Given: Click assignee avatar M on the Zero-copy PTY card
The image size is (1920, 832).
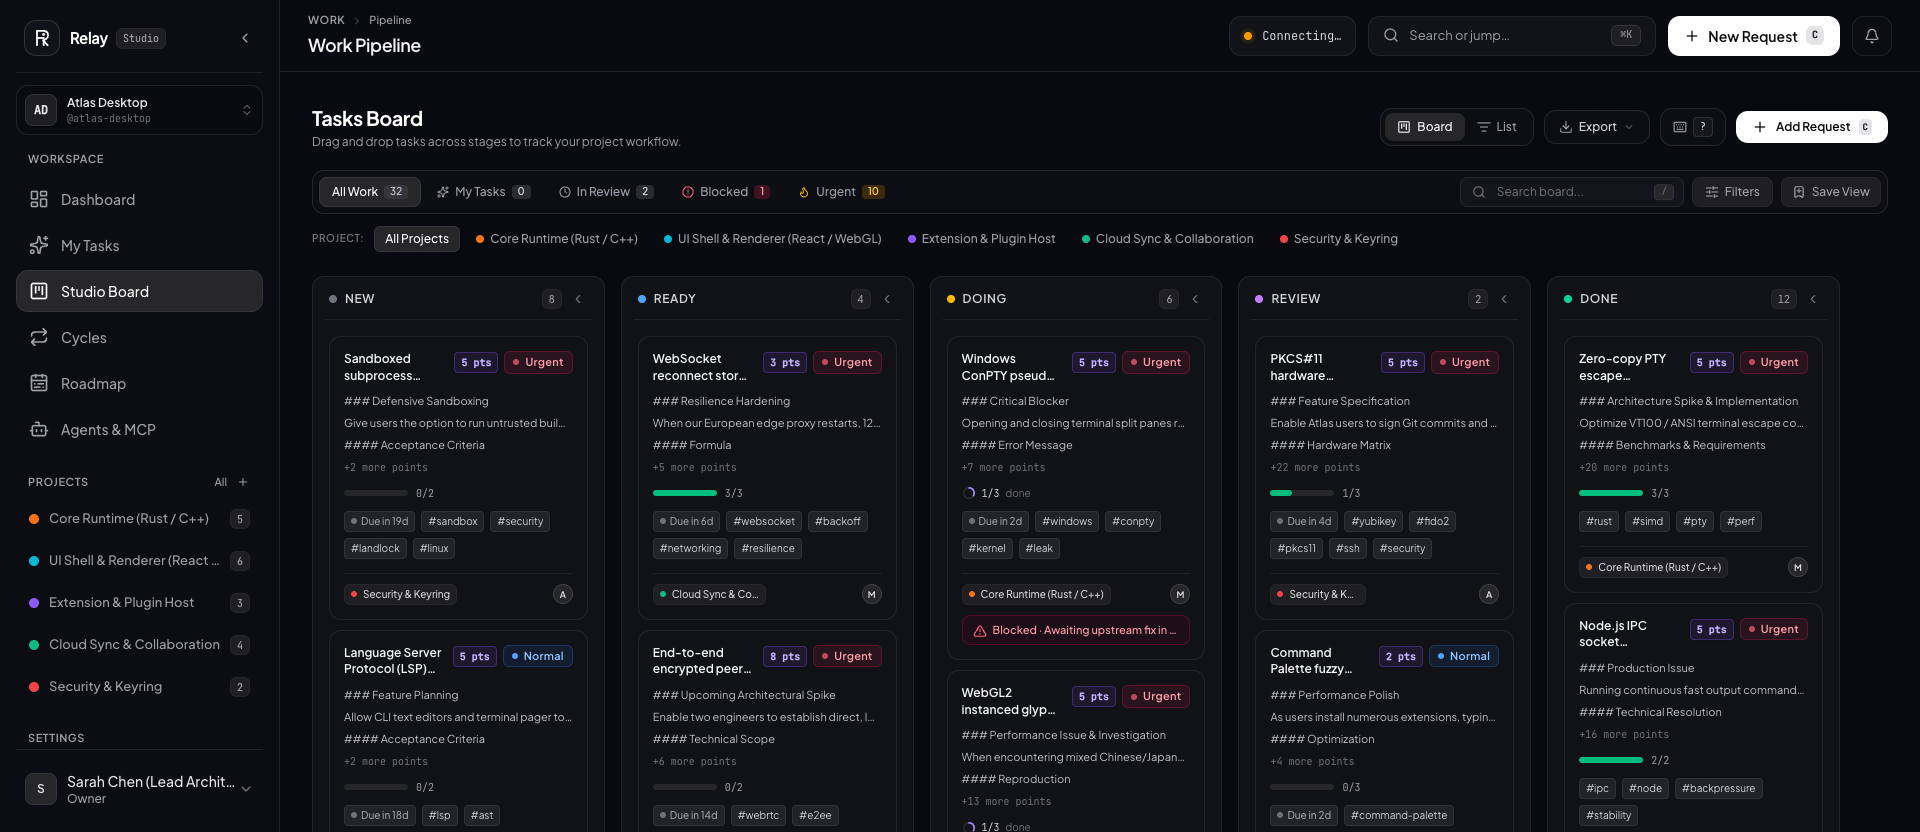Looking at the screenshot, I should [x=1798, y=567].
